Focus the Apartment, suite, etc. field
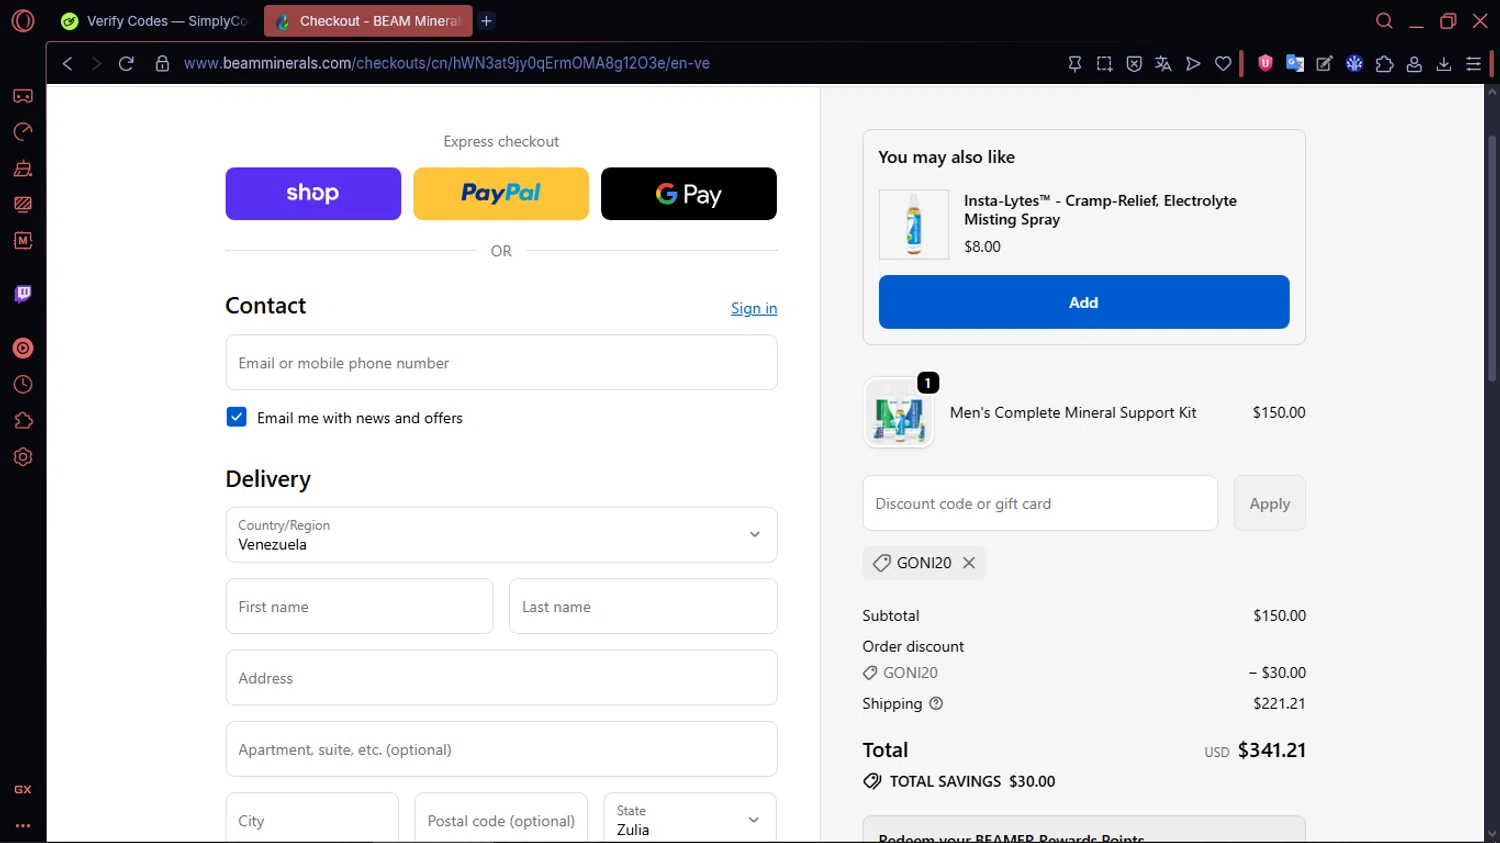 501,749
